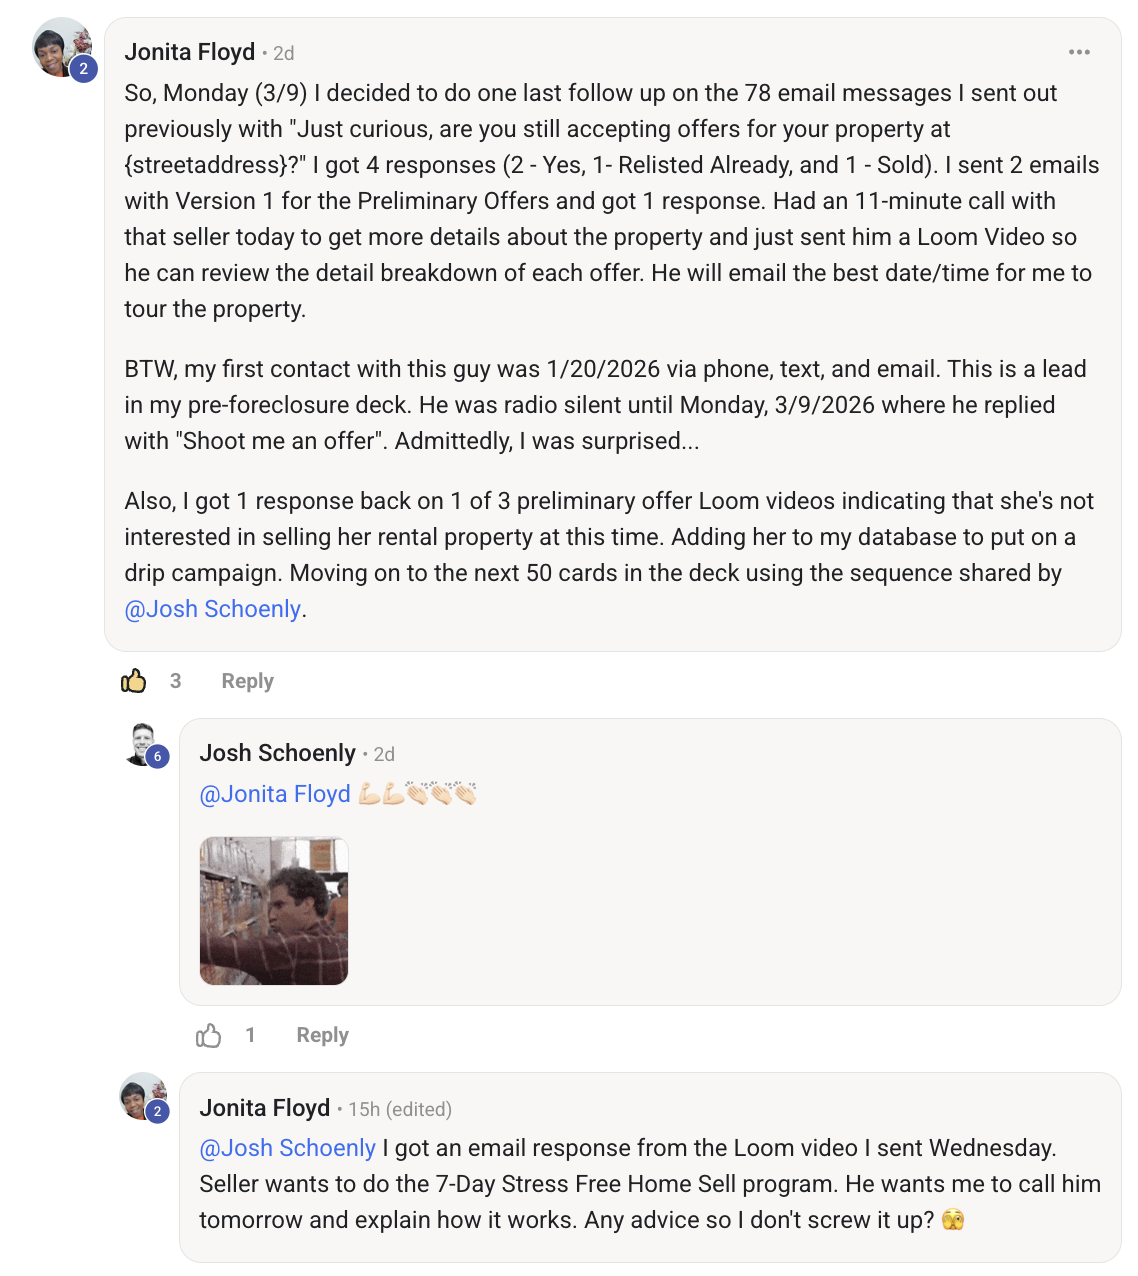Click the like count '1' under Josh's comment
1138x1276 pixels.
pos(251,1034)
